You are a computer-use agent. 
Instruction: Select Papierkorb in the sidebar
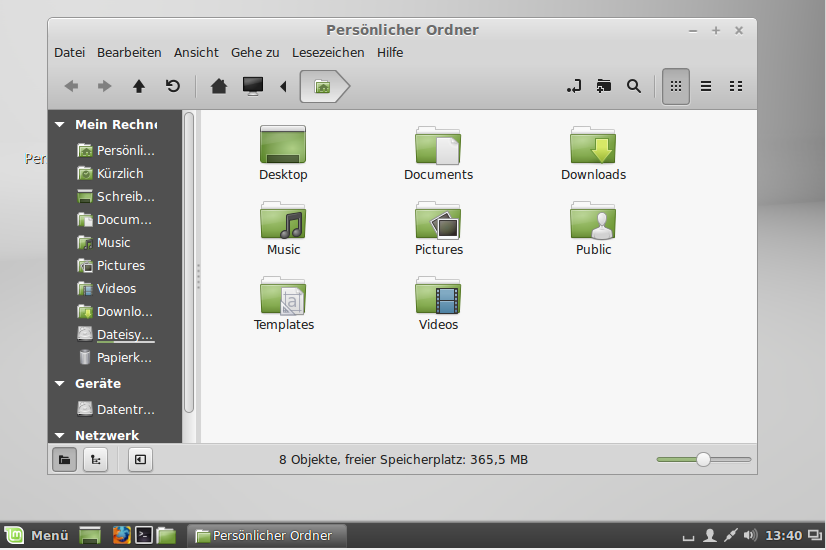click(124, 357)
